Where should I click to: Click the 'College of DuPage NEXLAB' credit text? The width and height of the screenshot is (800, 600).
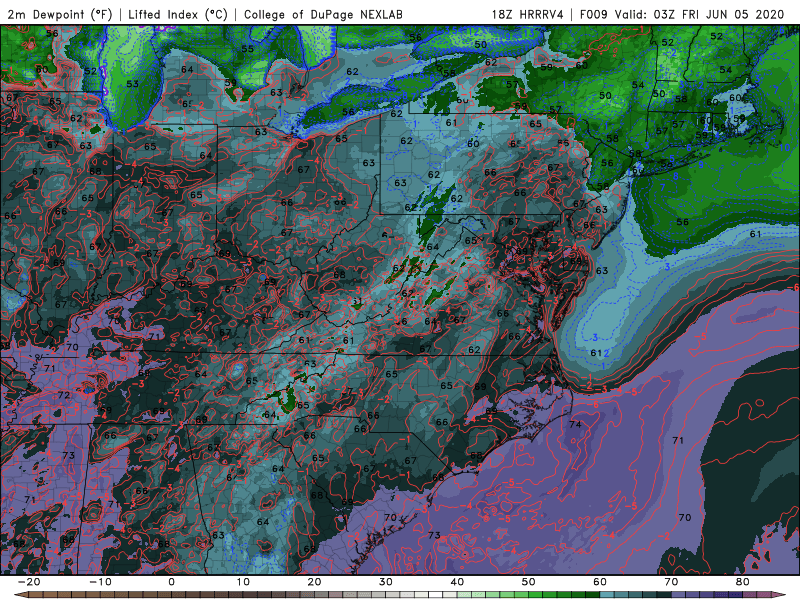pyautogui.click(x=323, y=14)
